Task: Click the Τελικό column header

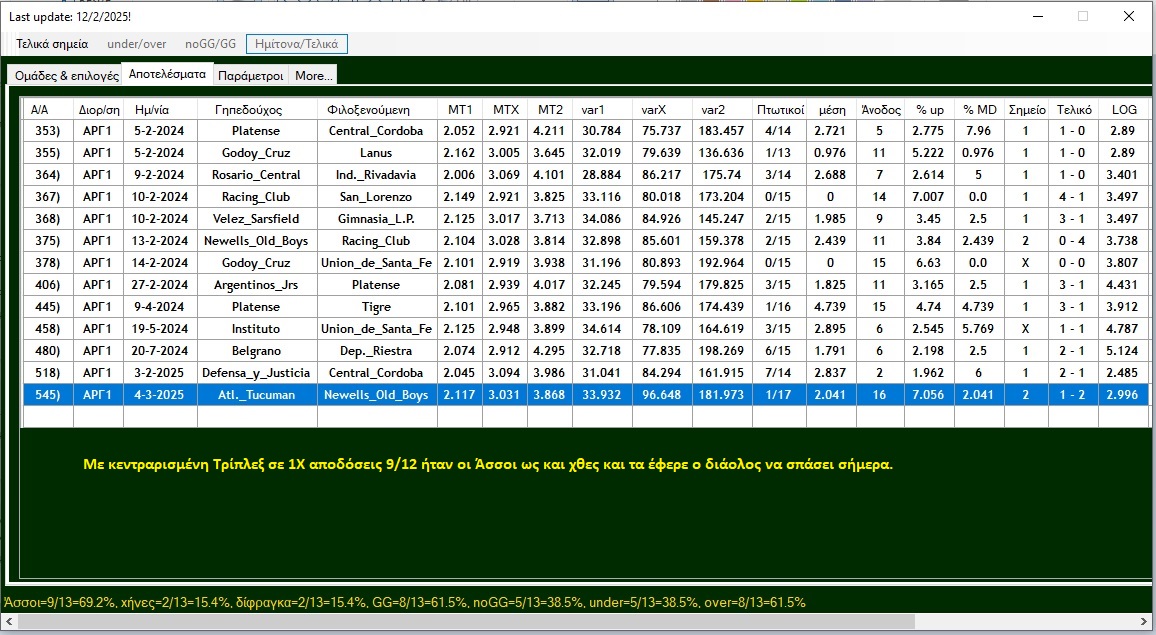Action: pos(1073,109)
